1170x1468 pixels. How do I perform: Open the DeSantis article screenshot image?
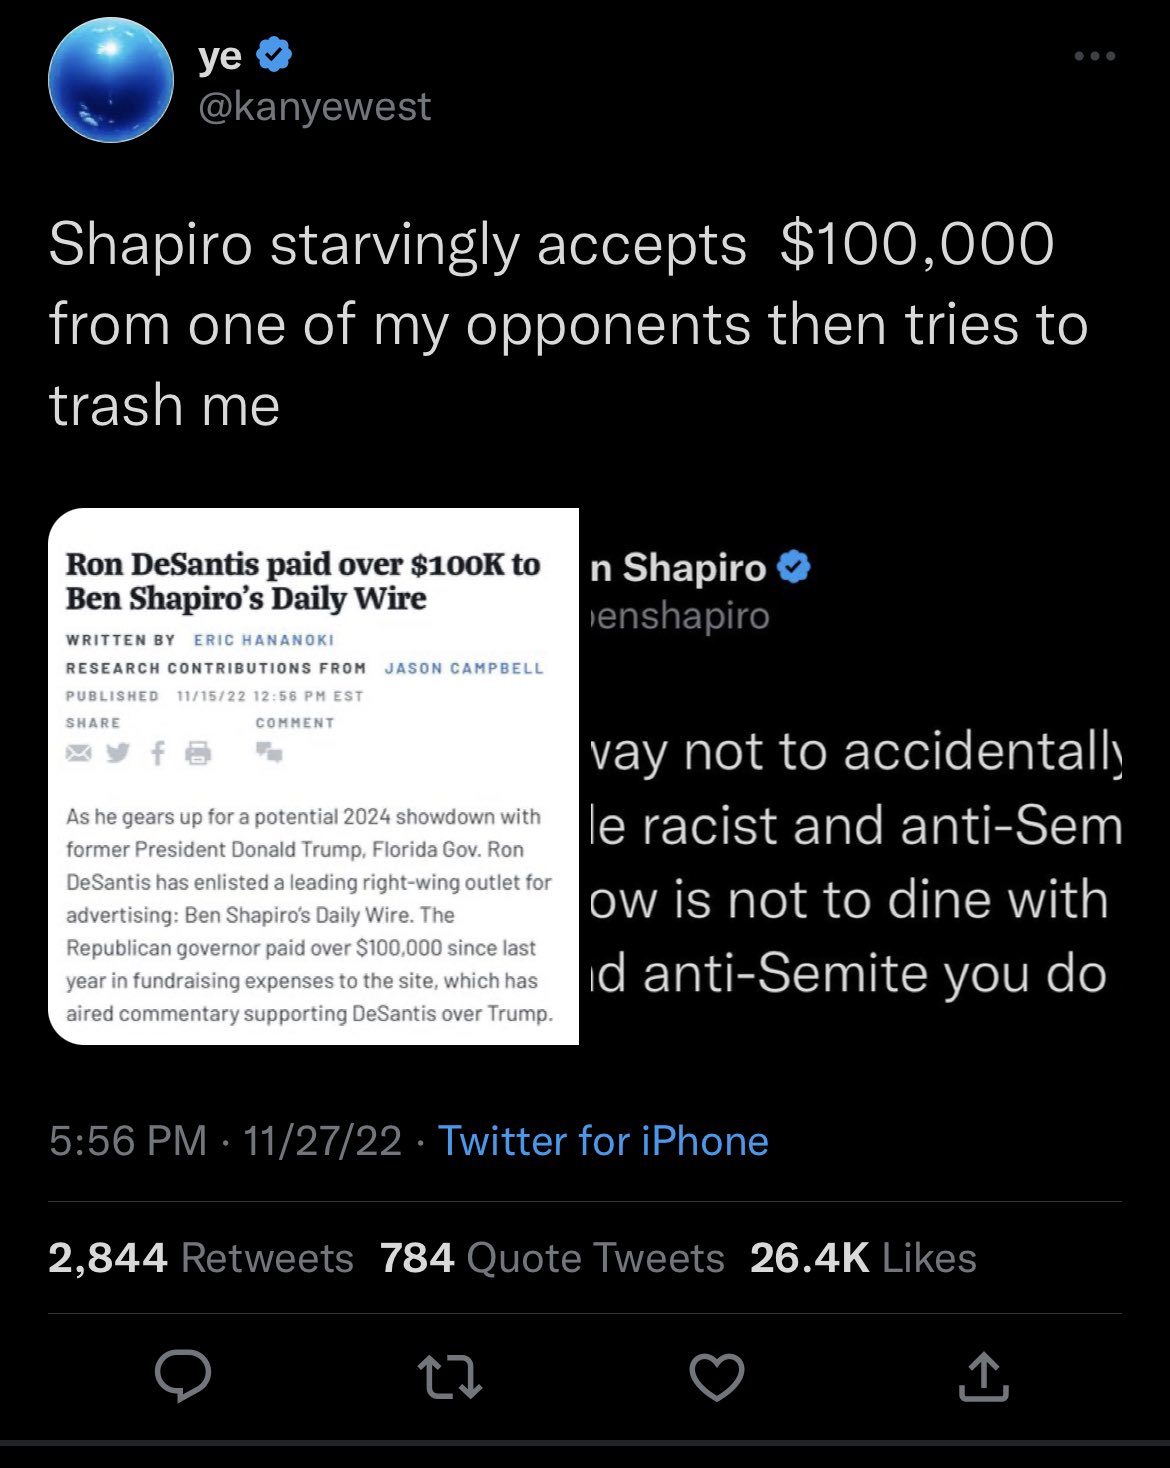313,776
